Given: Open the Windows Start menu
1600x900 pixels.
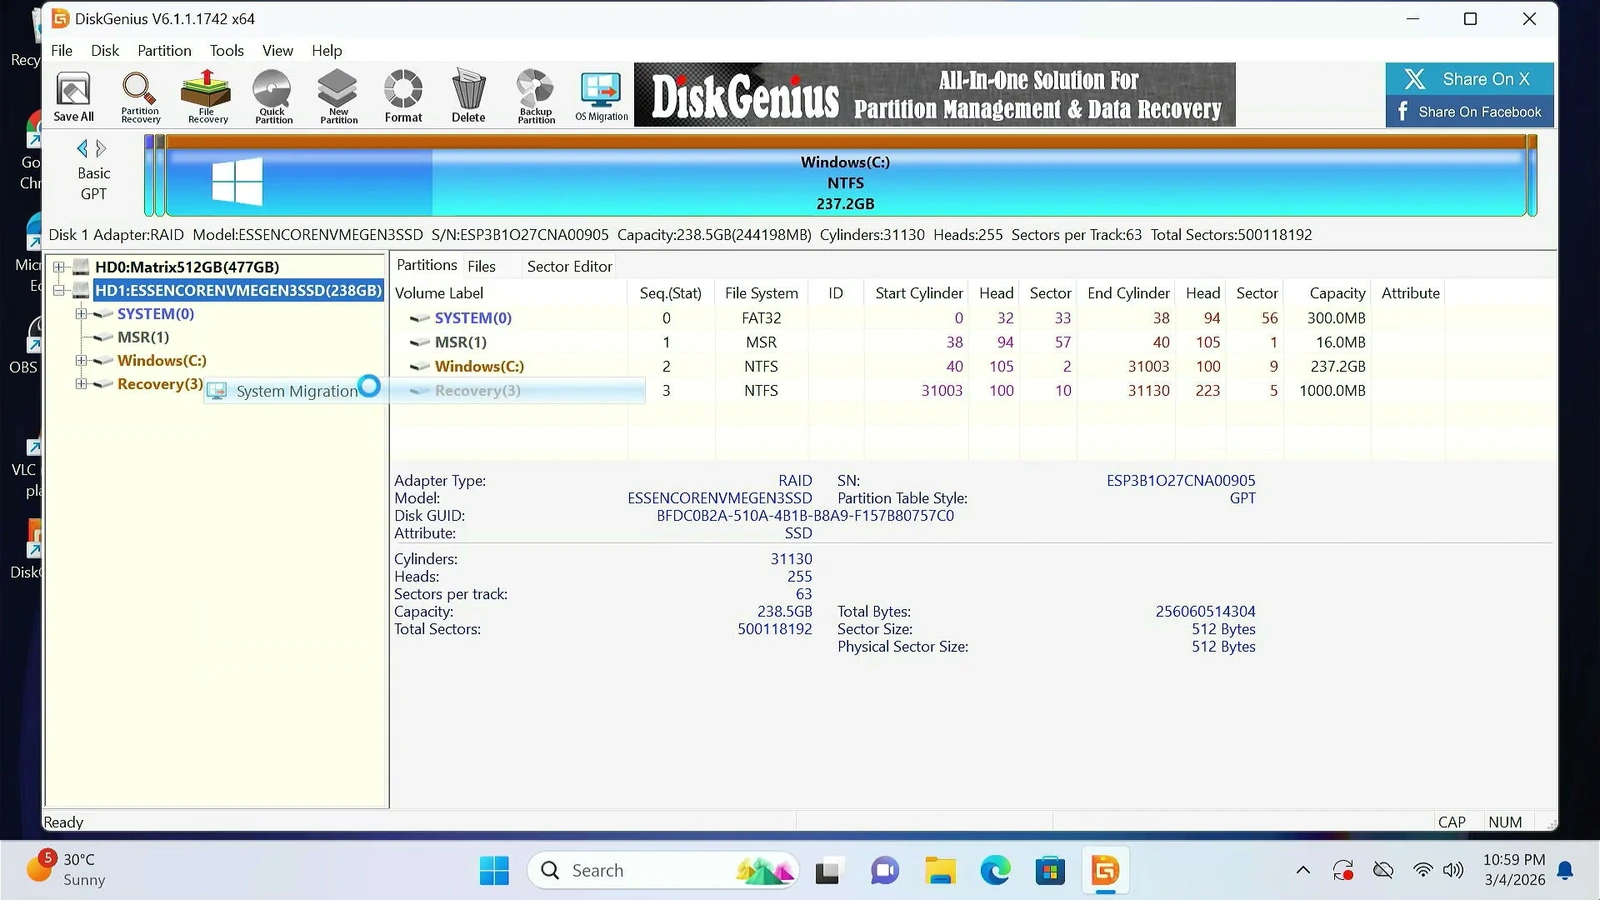Looking at the screenshot, I should [494, 871].
